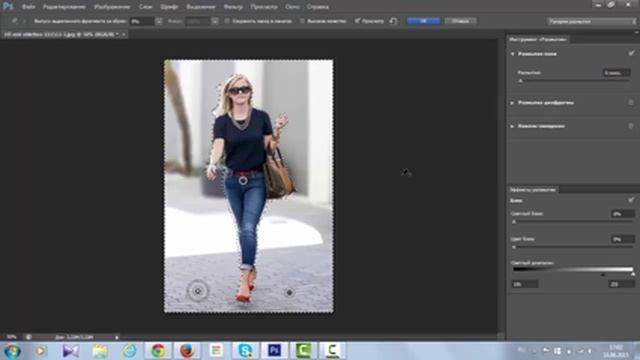Open Google Chrome from the taskbar
The image size is (640, 360).
(158, 351)
